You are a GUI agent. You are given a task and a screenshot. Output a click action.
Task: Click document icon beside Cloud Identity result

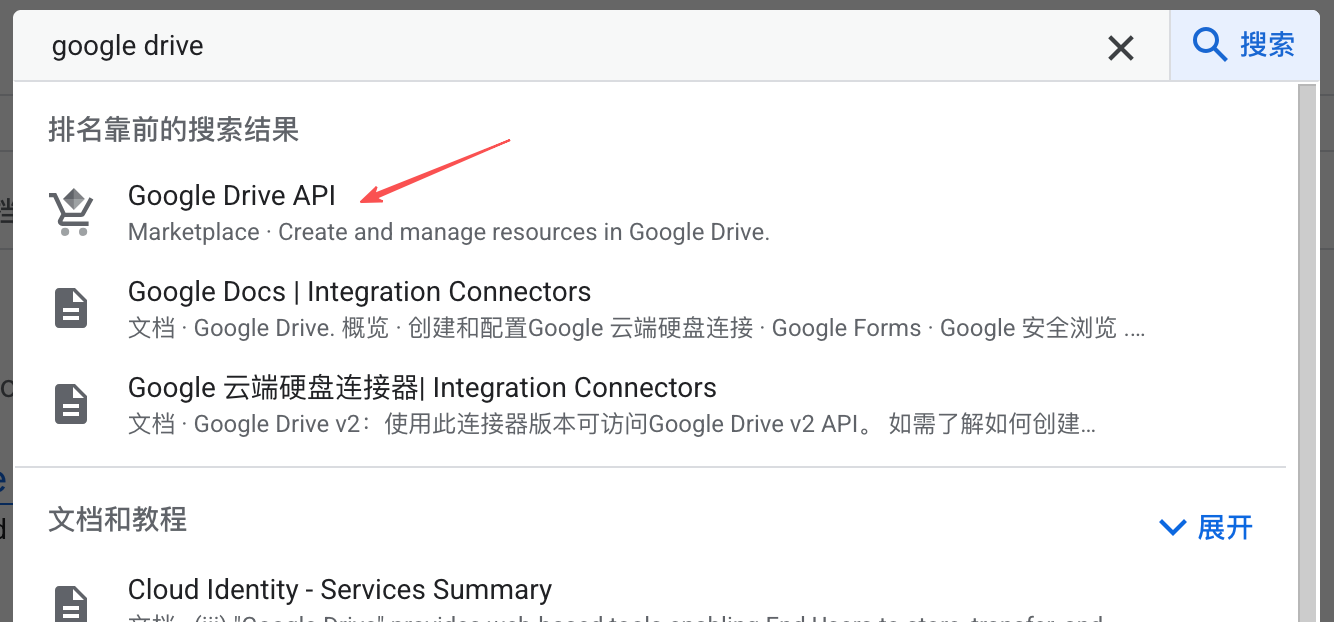tap(71, 603)
